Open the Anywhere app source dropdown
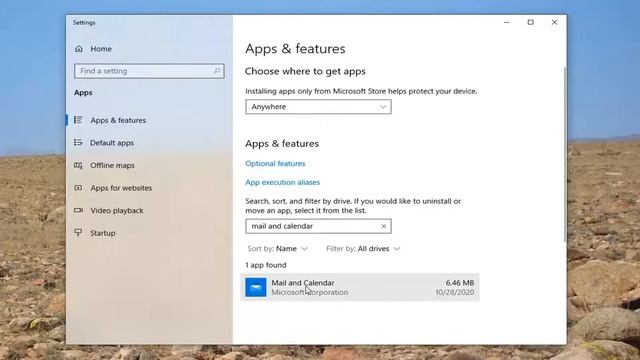Viewport: 640px width, 360px height. pyautogui.click(x=318, y=107)
